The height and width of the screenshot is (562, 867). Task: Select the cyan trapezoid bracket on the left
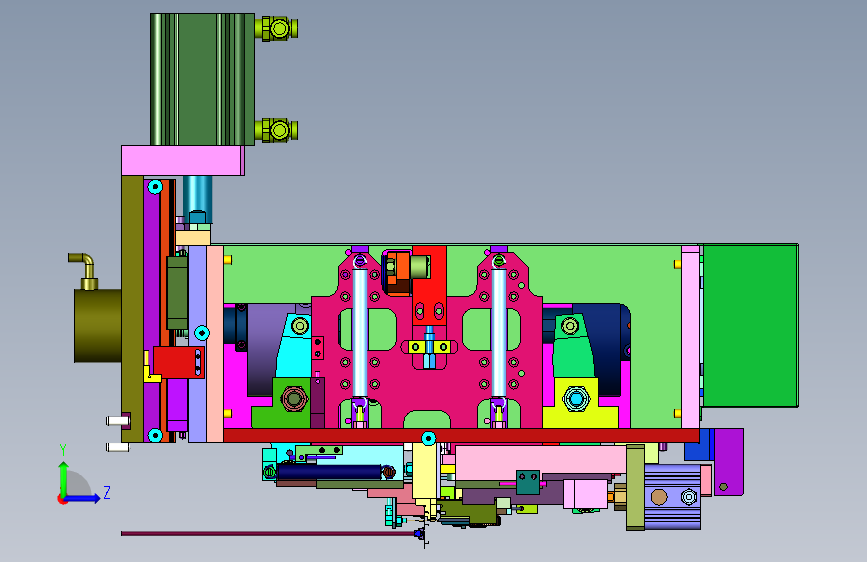click(295, 346)
